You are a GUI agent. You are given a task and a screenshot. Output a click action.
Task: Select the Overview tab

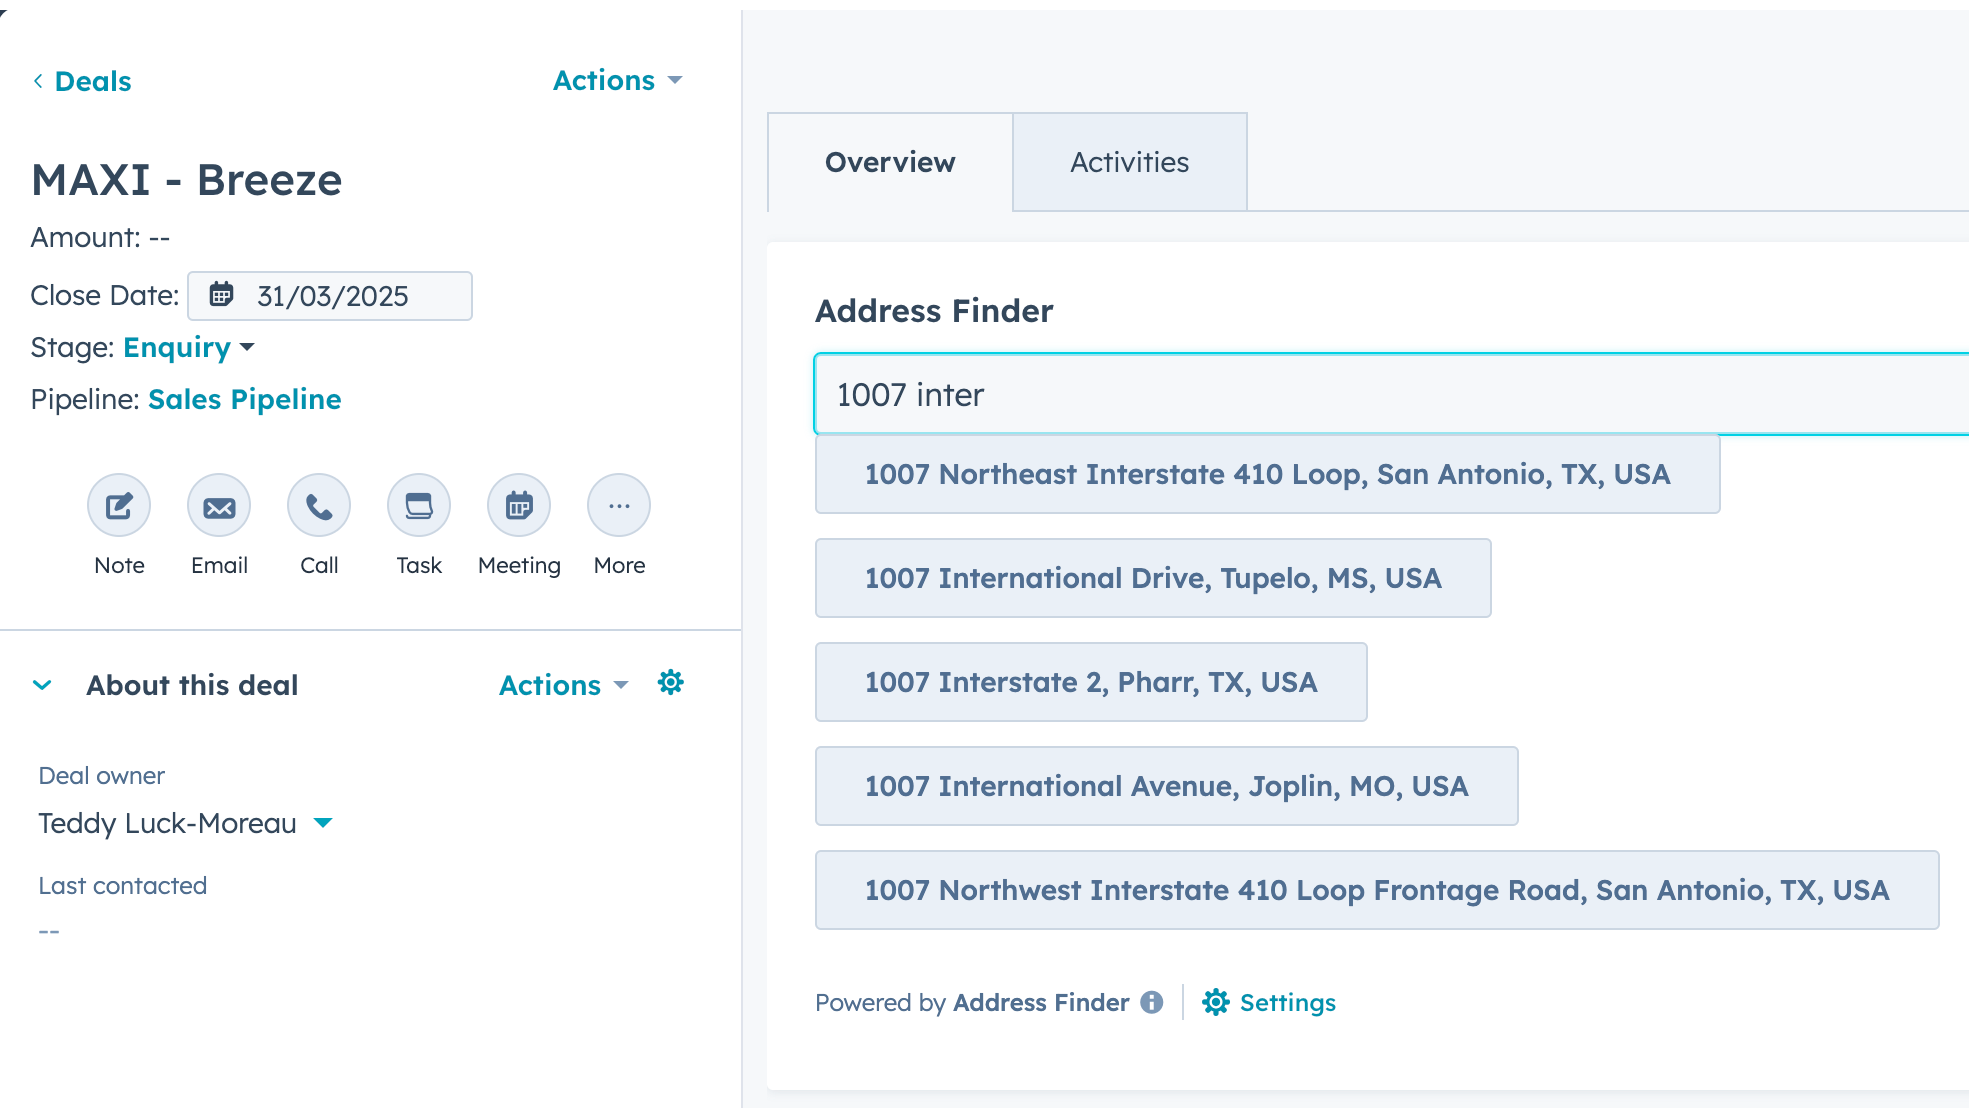[x=889, y=162]
